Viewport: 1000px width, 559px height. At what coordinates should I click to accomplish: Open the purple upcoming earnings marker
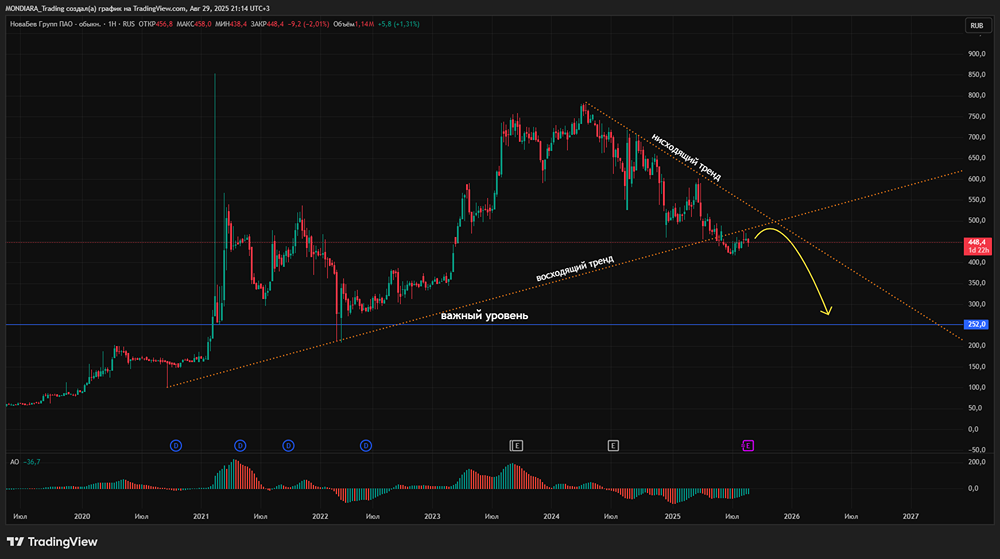[748, 446]
